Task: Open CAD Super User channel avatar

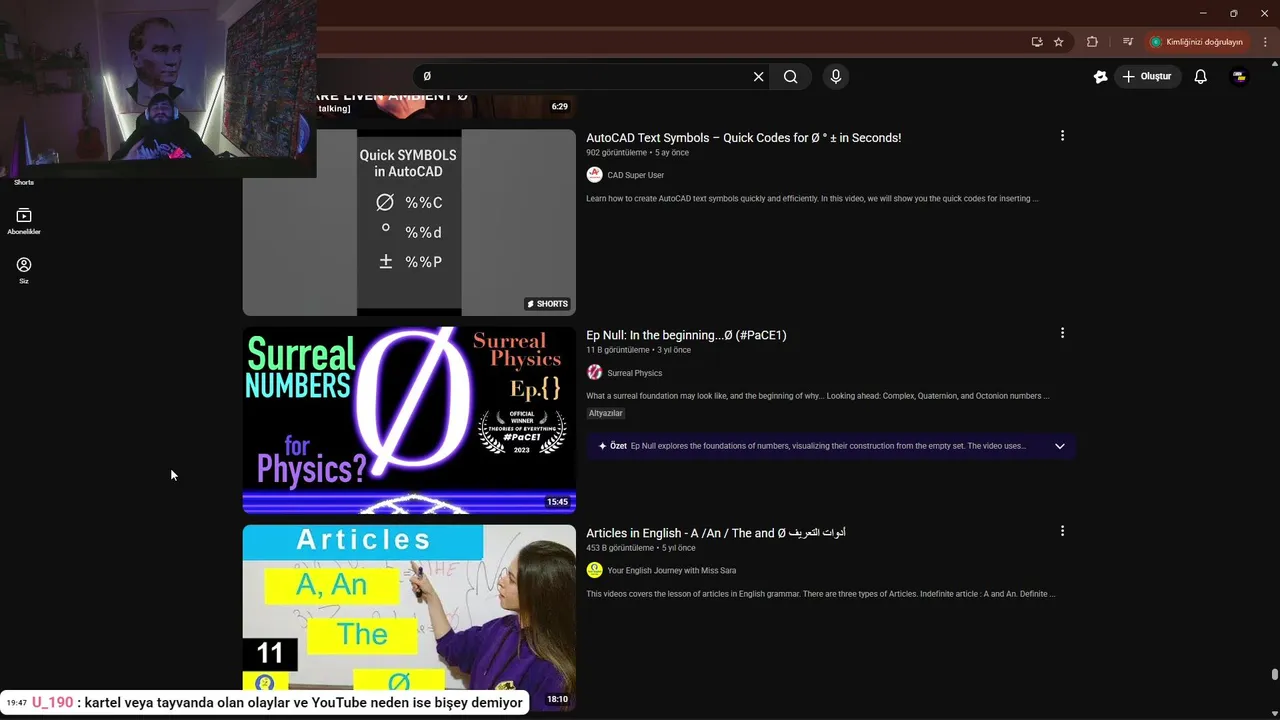Action: 595,175
